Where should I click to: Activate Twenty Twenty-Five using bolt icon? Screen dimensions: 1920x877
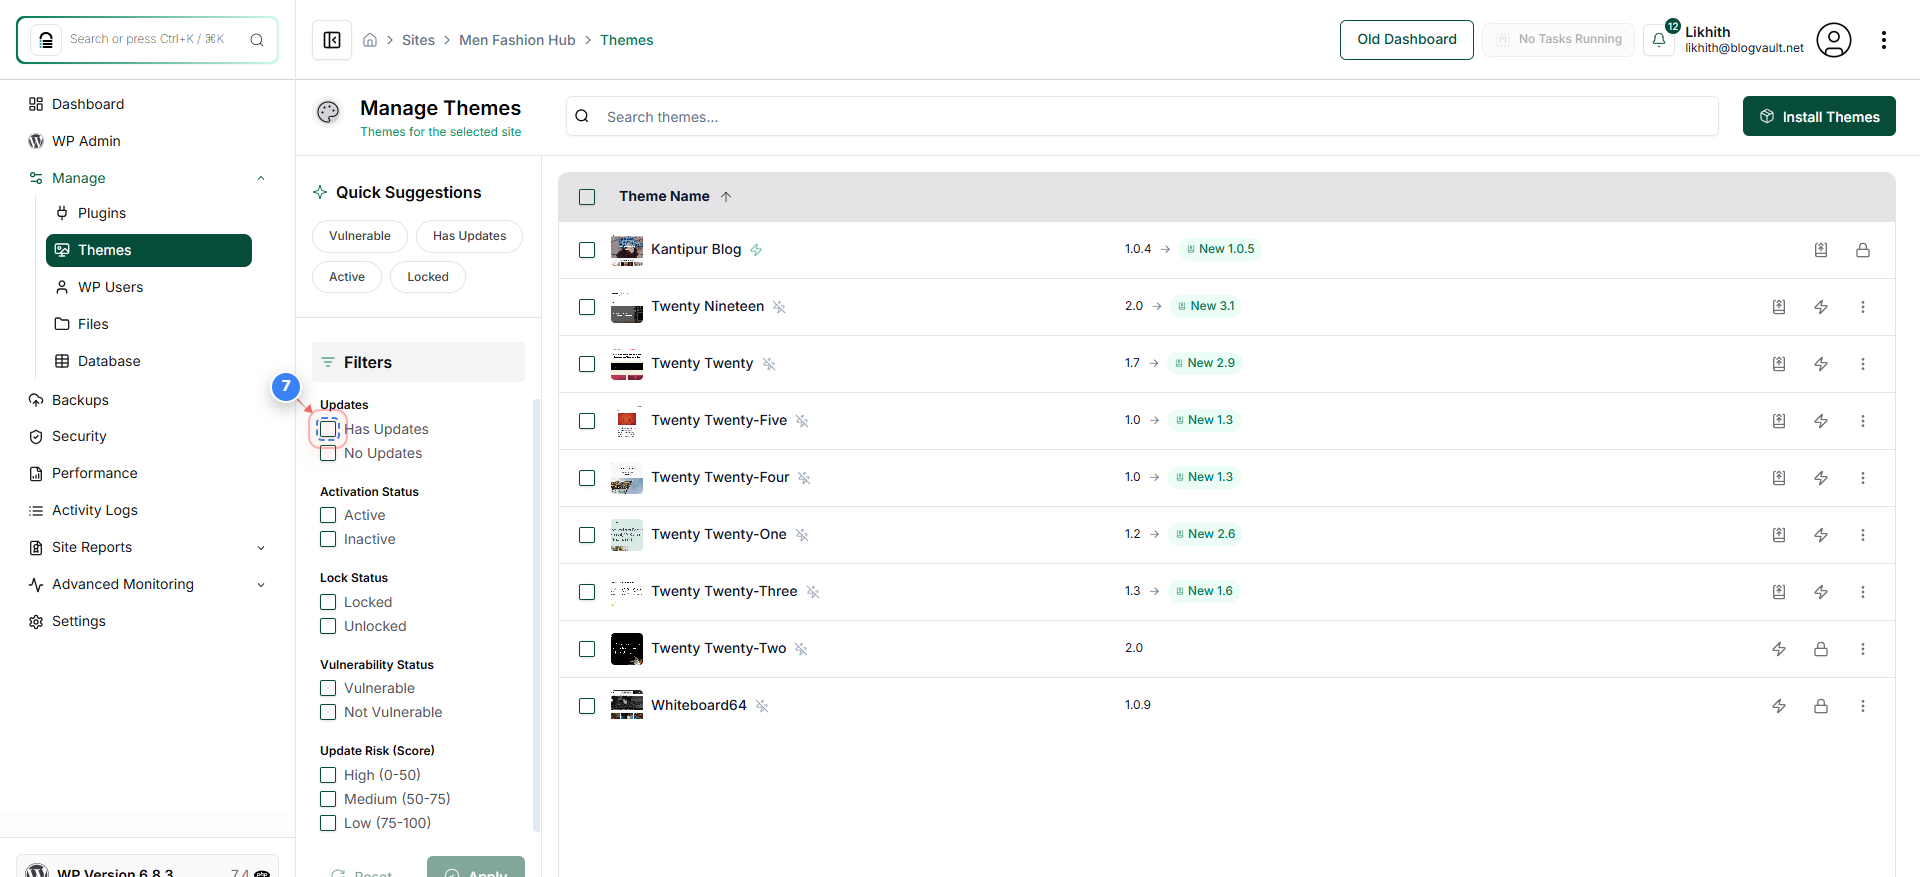click(1821, 421)
